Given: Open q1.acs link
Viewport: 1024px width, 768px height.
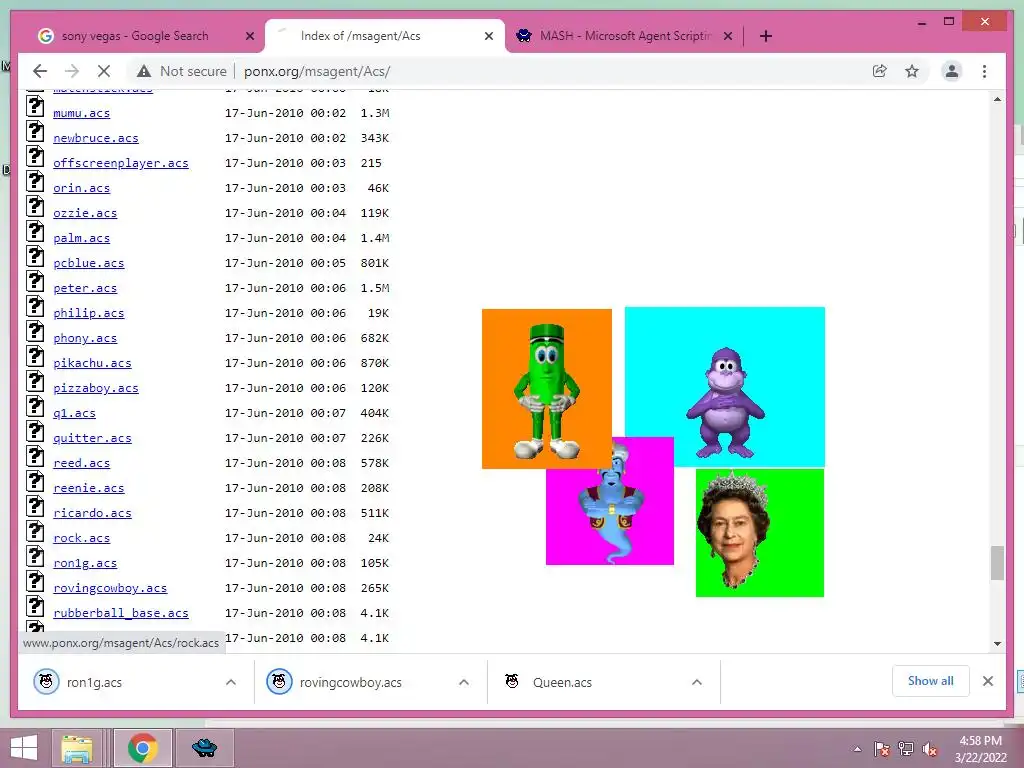Looking at the screenshot, I should [74, 413].
